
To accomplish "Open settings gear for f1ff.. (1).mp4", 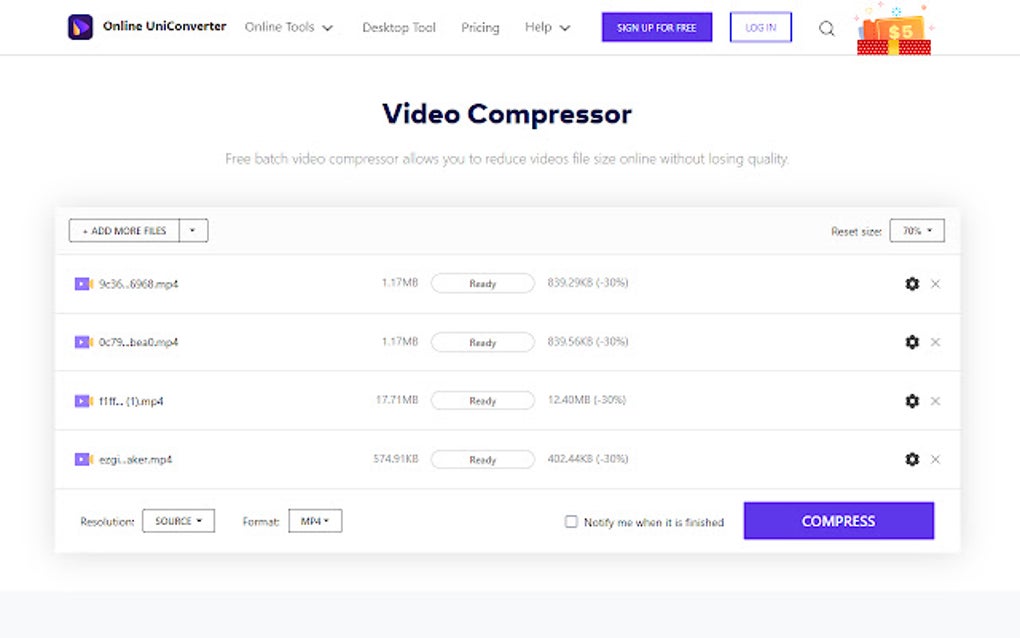I will pos(912,401).
